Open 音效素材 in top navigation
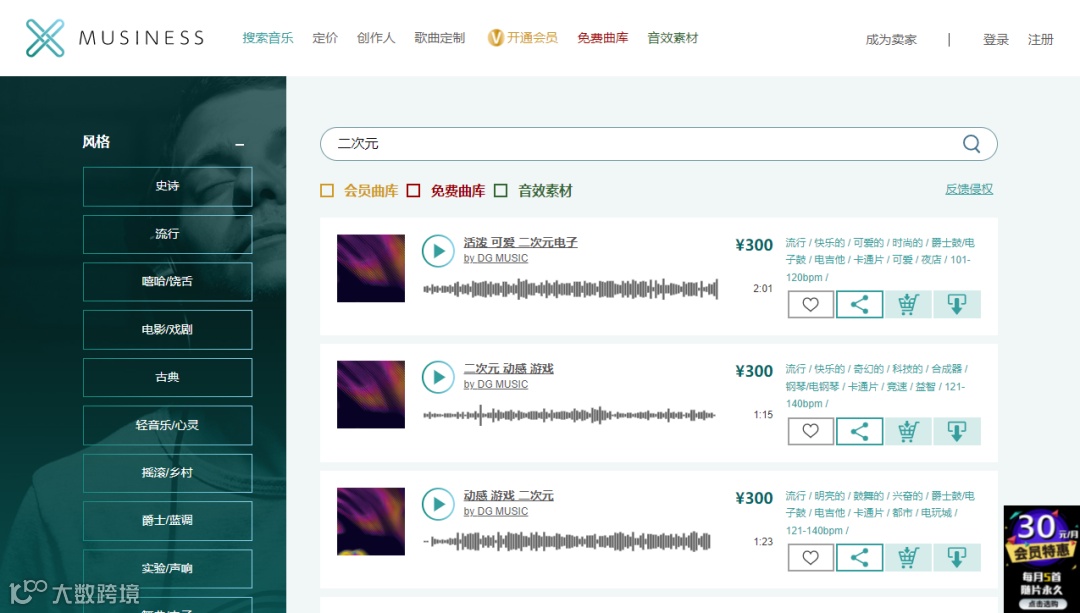 [x=673, y=38]
